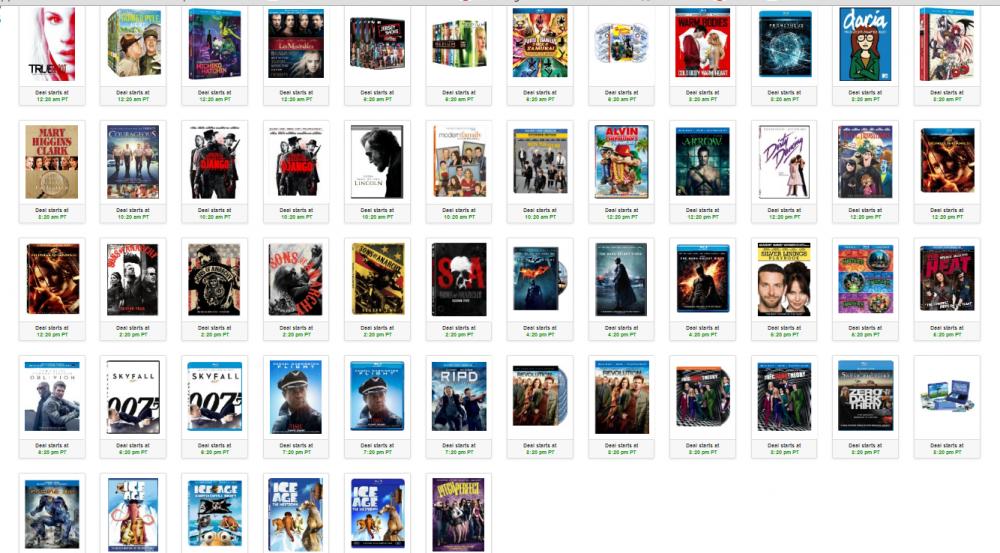
Task: Open the Silver Linings Playbook cover
Action: click(x=784, y=279)
